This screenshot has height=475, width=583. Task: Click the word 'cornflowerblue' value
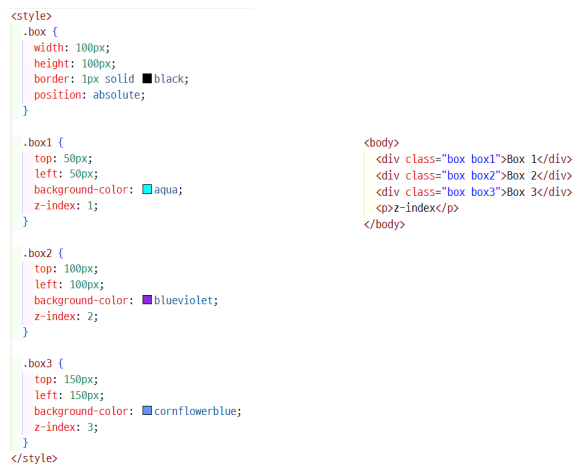pos(196,411)
